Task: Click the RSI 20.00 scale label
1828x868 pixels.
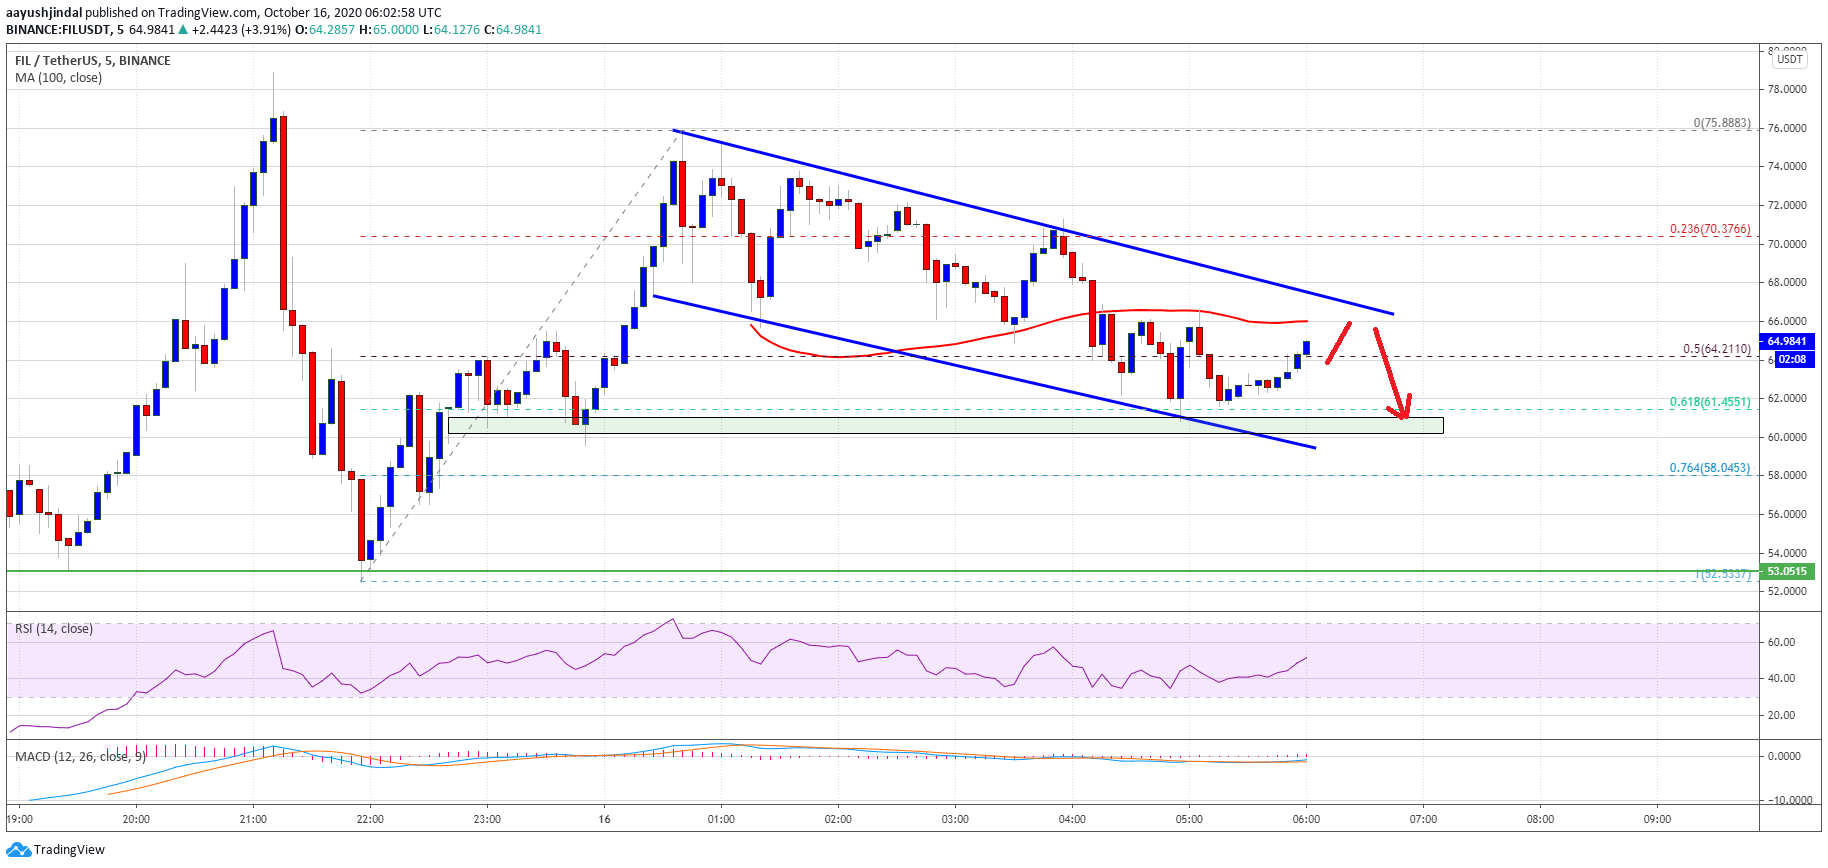Action: [1781, 715]
